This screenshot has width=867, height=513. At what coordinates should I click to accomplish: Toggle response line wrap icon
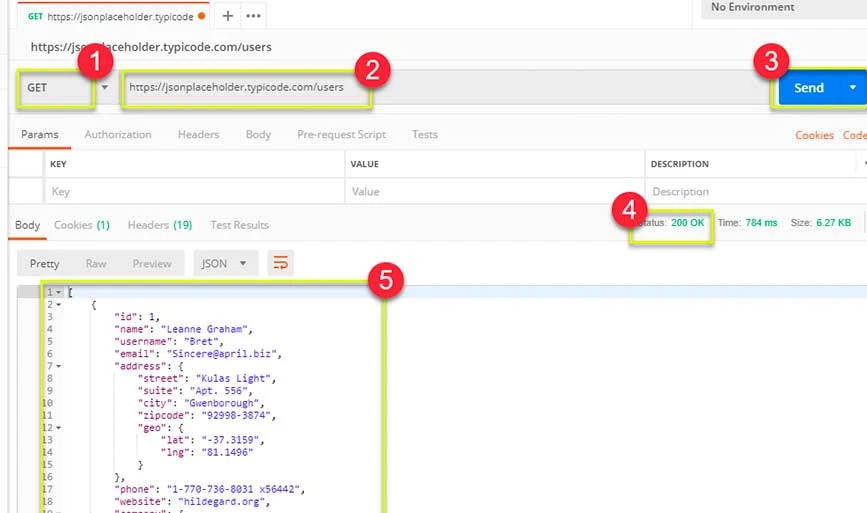pyautogui.click(x=280, y=263)
